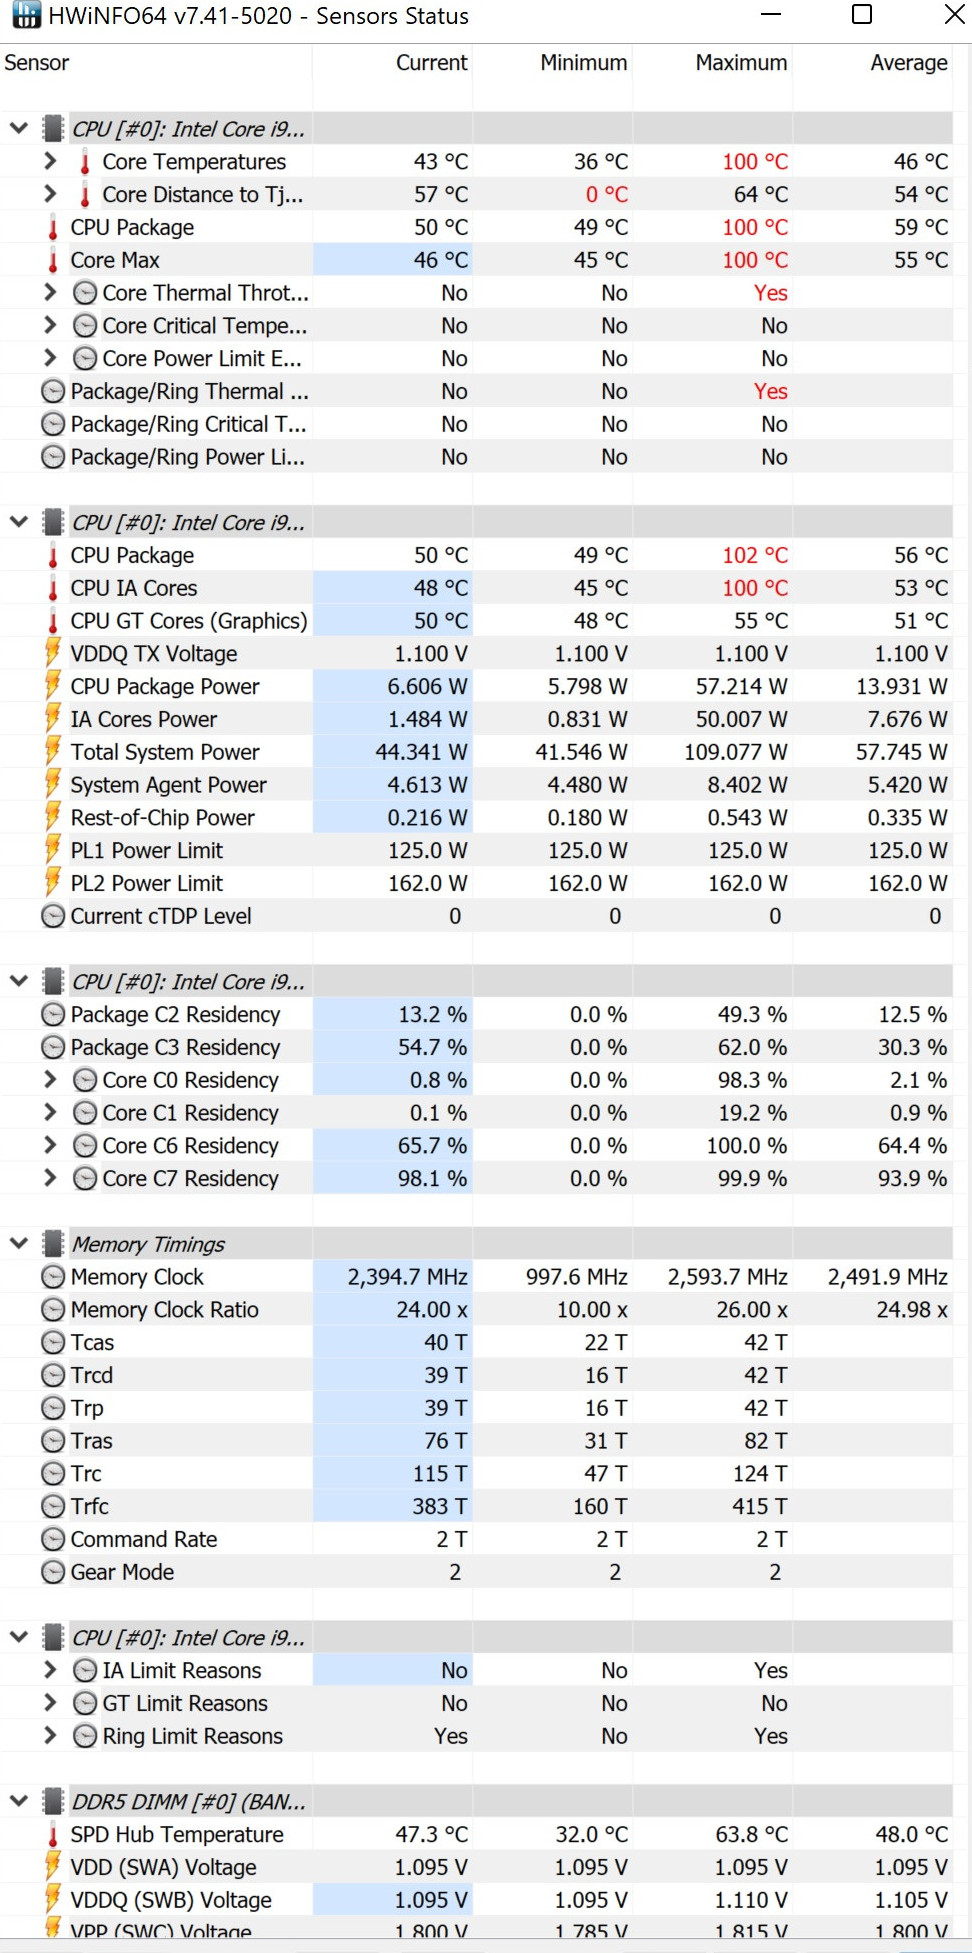Expand the Core Temperatures row
Image resolution: width=972 pixels, height=1953 pixels.
(x=50, y=161)
